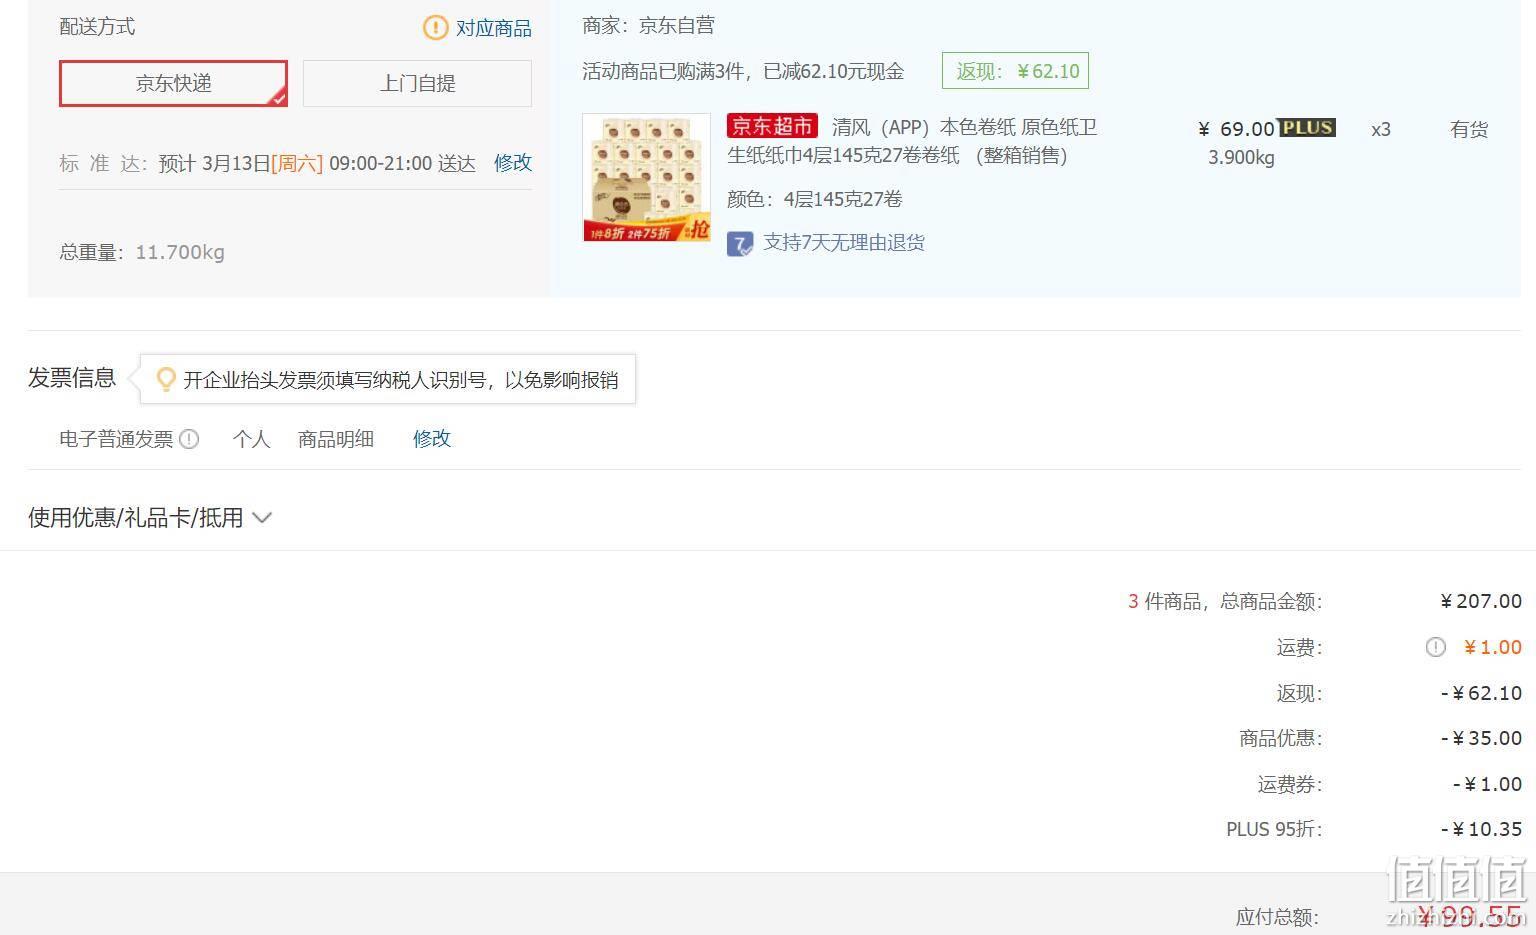Image resolution: width=1536 pixels, height=935 pixels.
Task: Click the 京东超市 red badge
Action: pyautogui.click(x=772, y=126)
